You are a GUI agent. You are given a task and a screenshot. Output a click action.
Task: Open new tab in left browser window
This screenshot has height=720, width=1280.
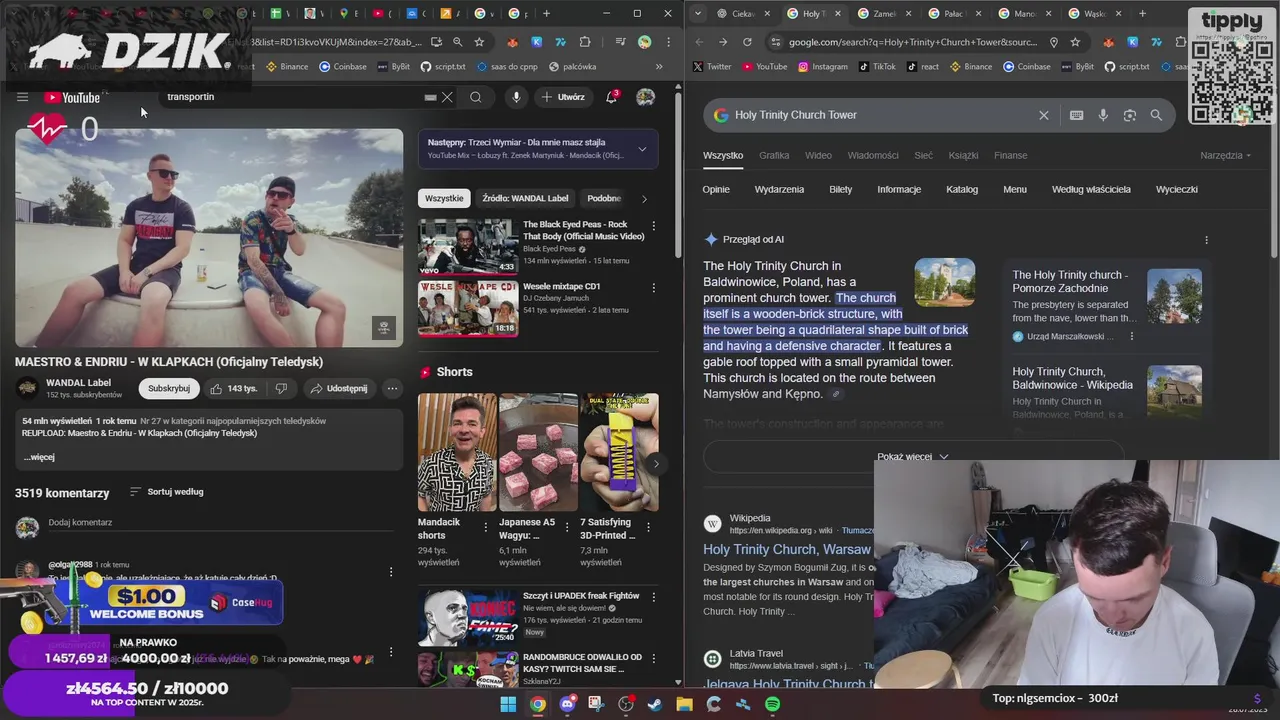[x=546, y=13]
